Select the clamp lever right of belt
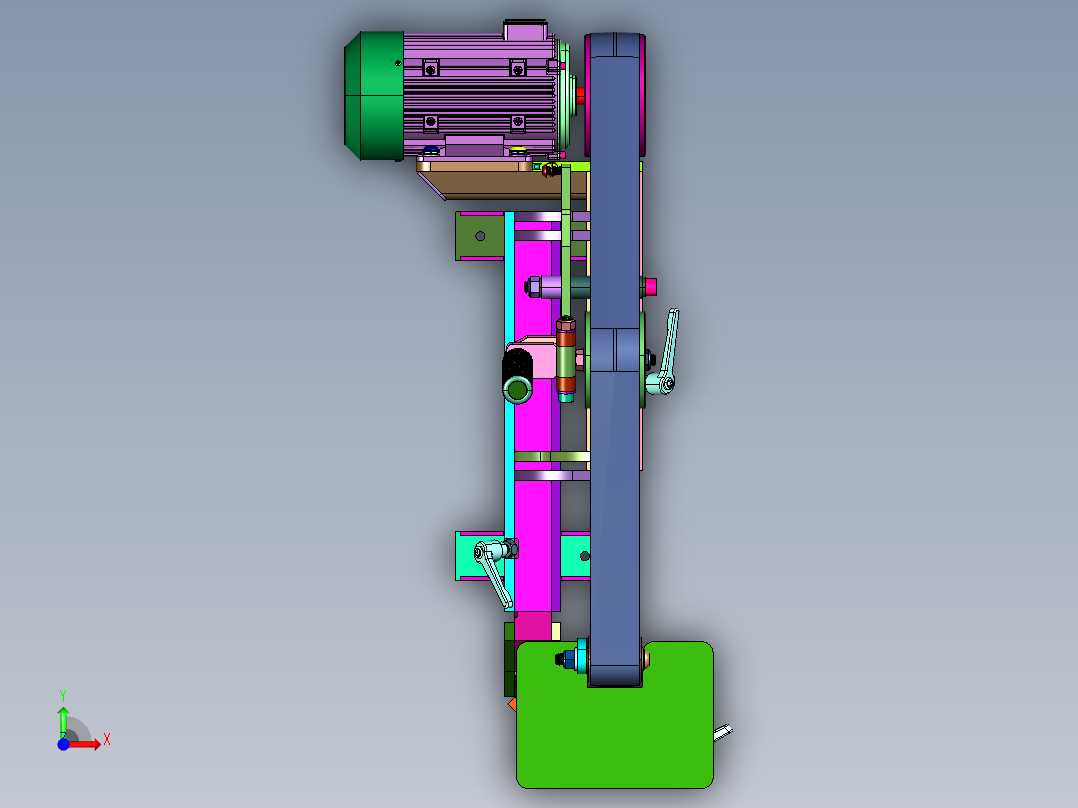 tap(664, 352)
